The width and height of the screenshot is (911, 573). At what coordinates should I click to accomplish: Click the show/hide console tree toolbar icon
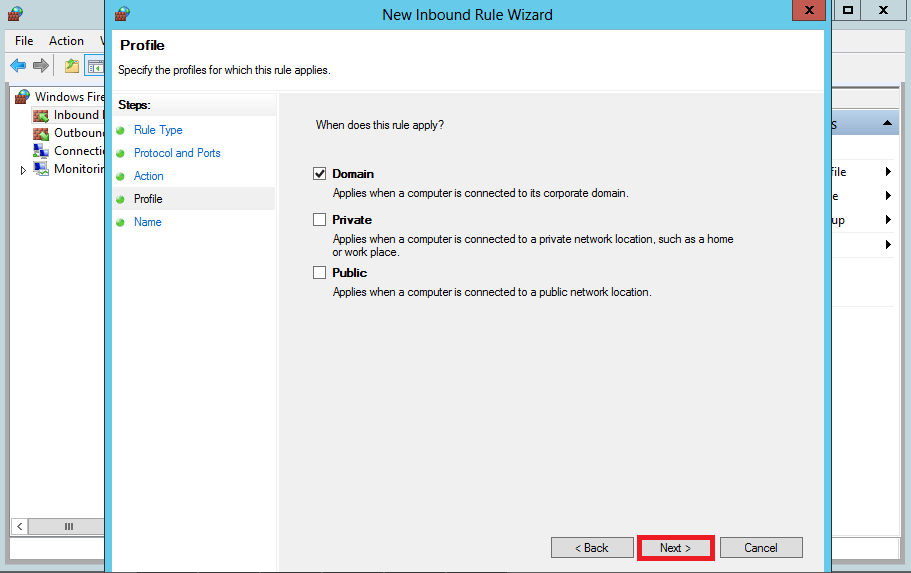[x=94, y=66]
